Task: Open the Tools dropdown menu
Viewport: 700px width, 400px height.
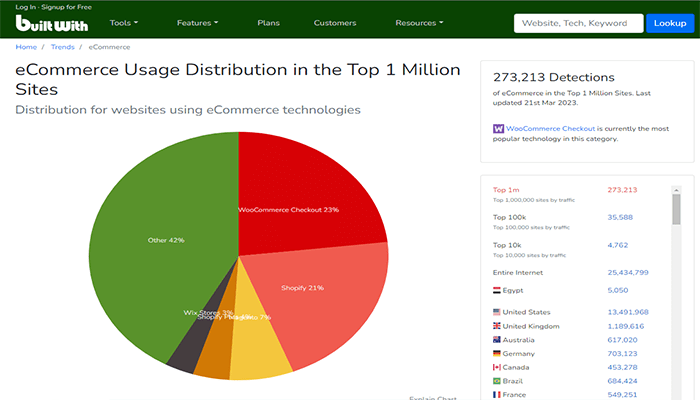Action: click(x=123, y=22)
